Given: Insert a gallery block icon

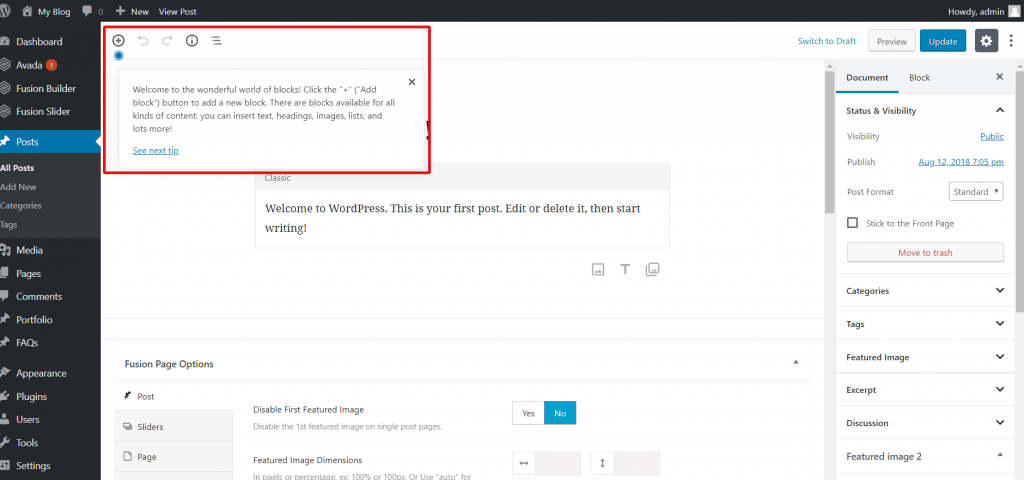Looking at the screenshot, I should (652, 269).
